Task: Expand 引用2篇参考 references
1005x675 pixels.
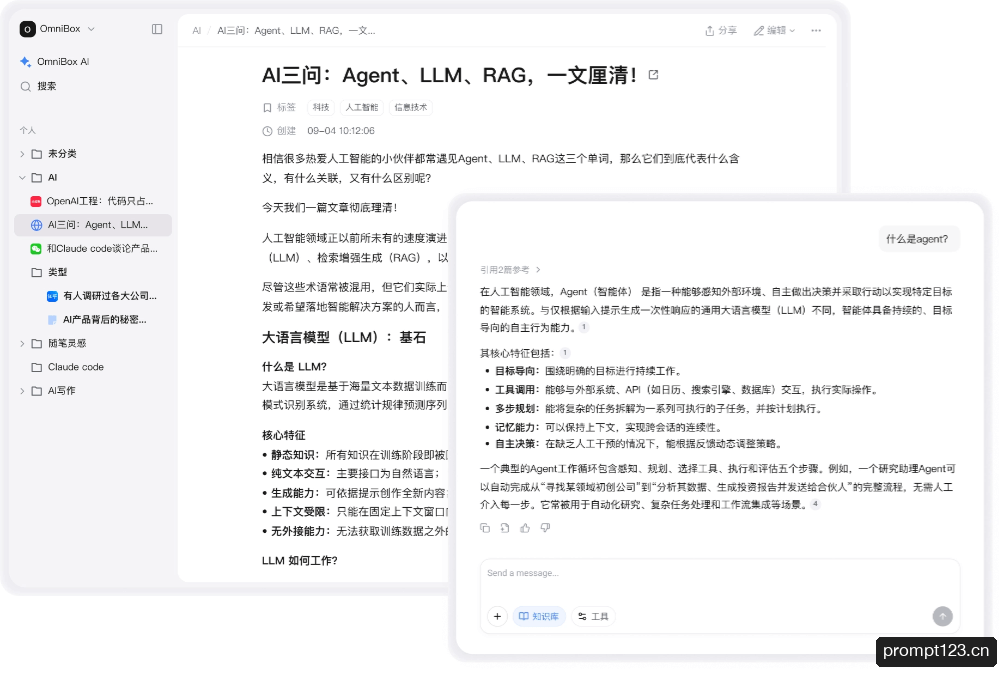Action: pyautogui.click(x=510, y=270)
